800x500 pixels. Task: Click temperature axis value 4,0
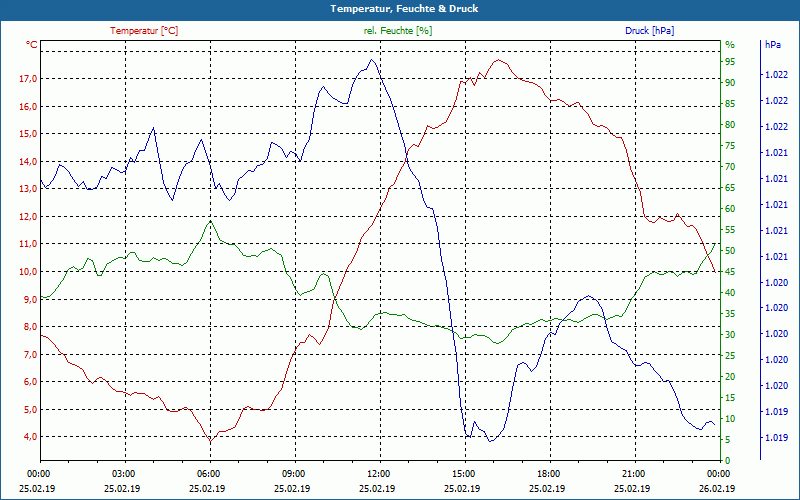click(x=30, y=437)
